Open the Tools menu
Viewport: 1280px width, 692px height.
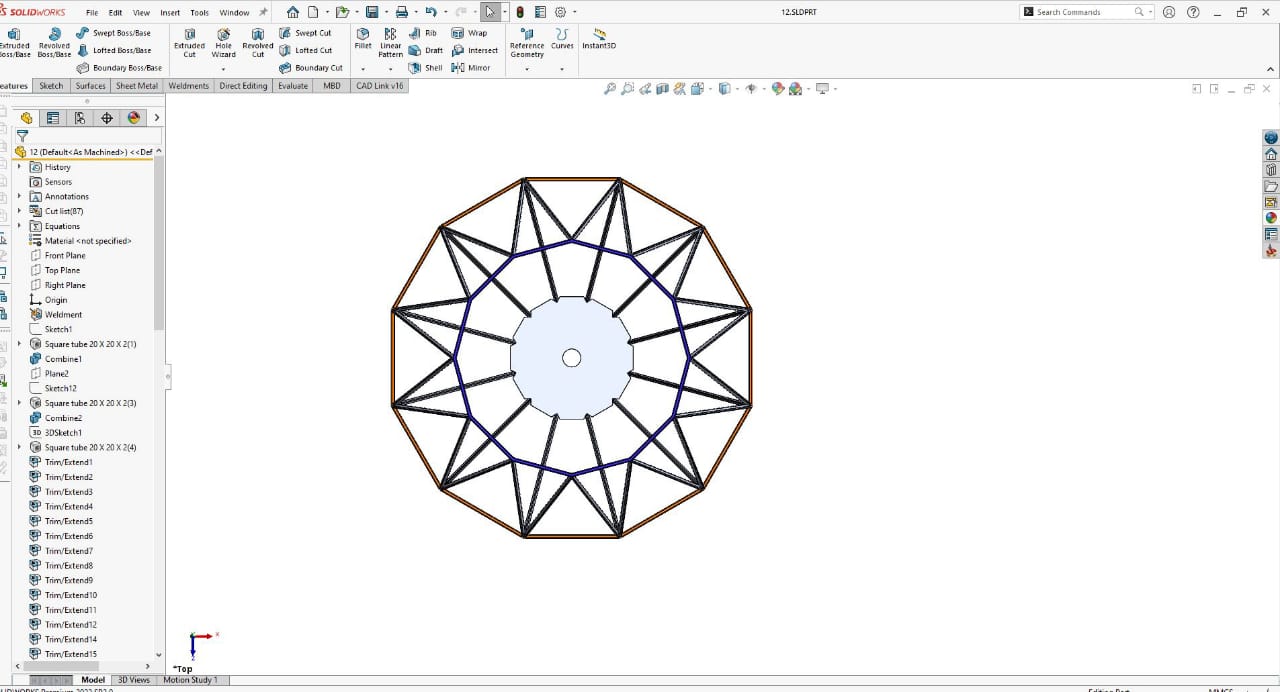click(200, 13)
